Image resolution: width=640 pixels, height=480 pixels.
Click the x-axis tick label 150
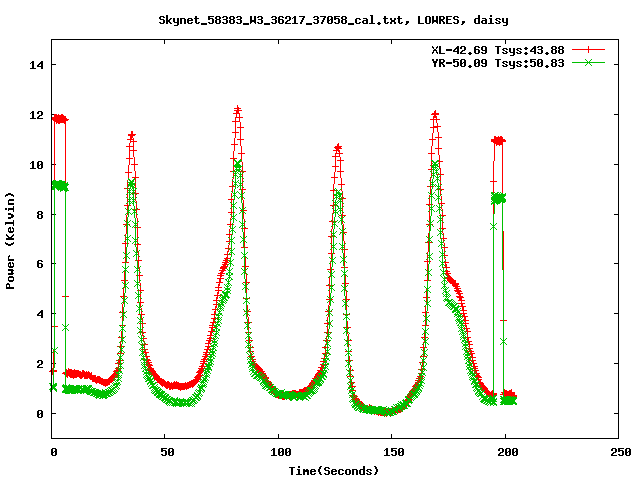[394, 452]
